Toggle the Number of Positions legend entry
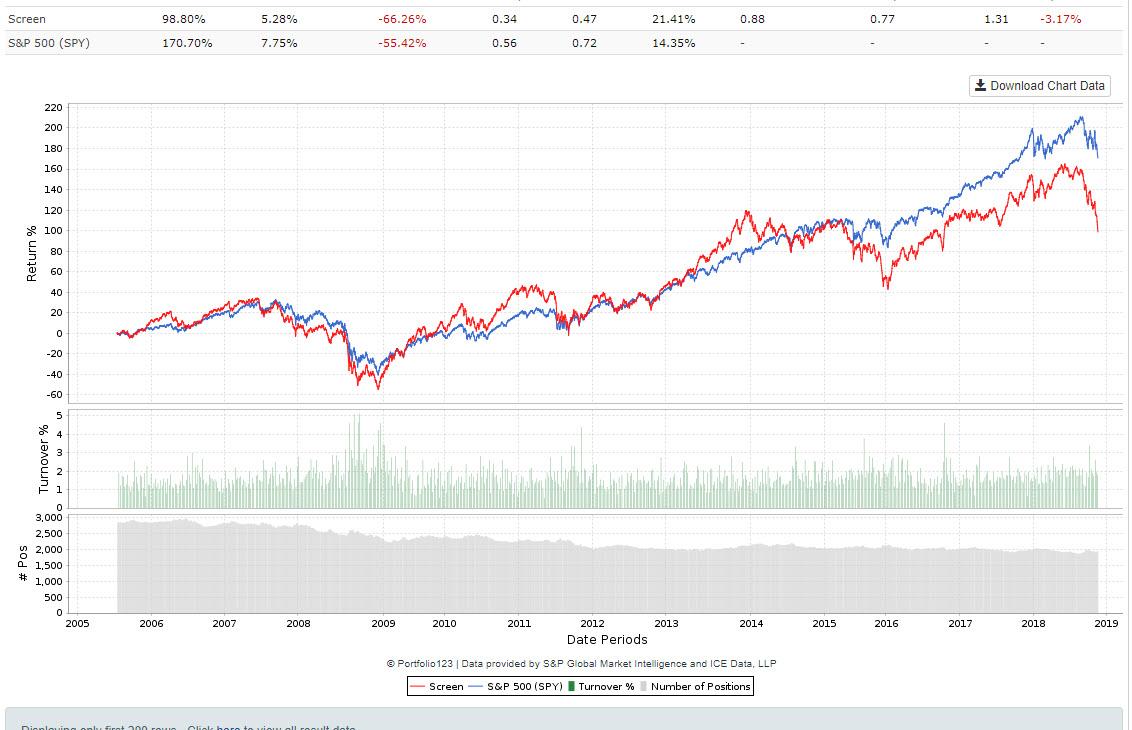Viewport: 1132px width, 730px height. [x=695, y=687]
